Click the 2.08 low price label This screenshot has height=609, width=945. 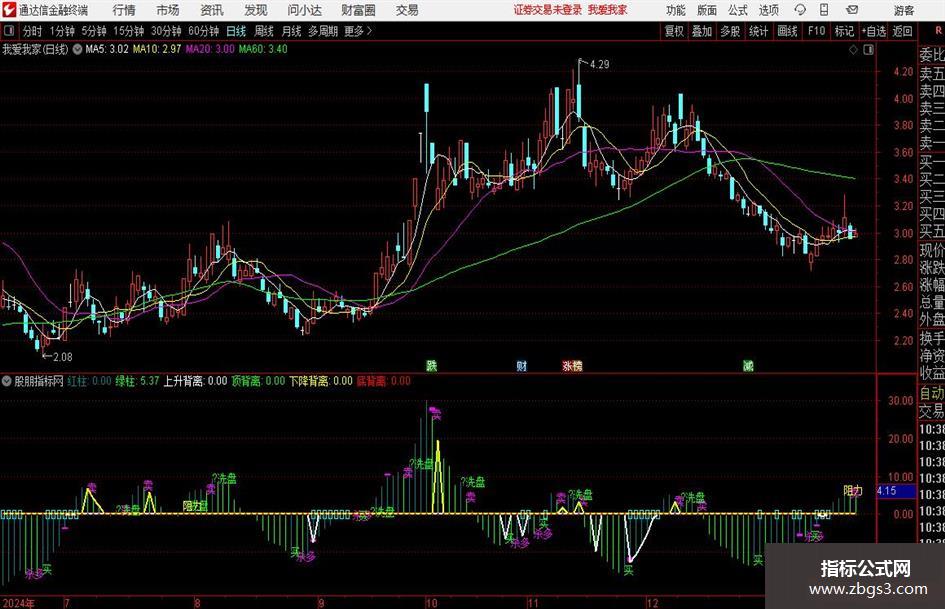pyautogui.click(x=63, y=357)
